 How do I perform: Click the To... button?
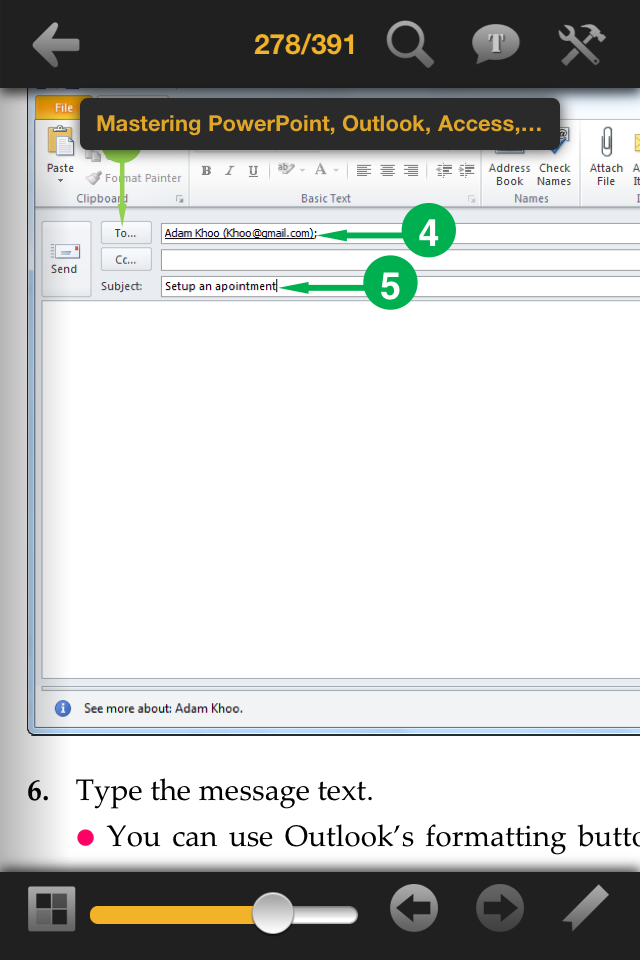point(126,233)
